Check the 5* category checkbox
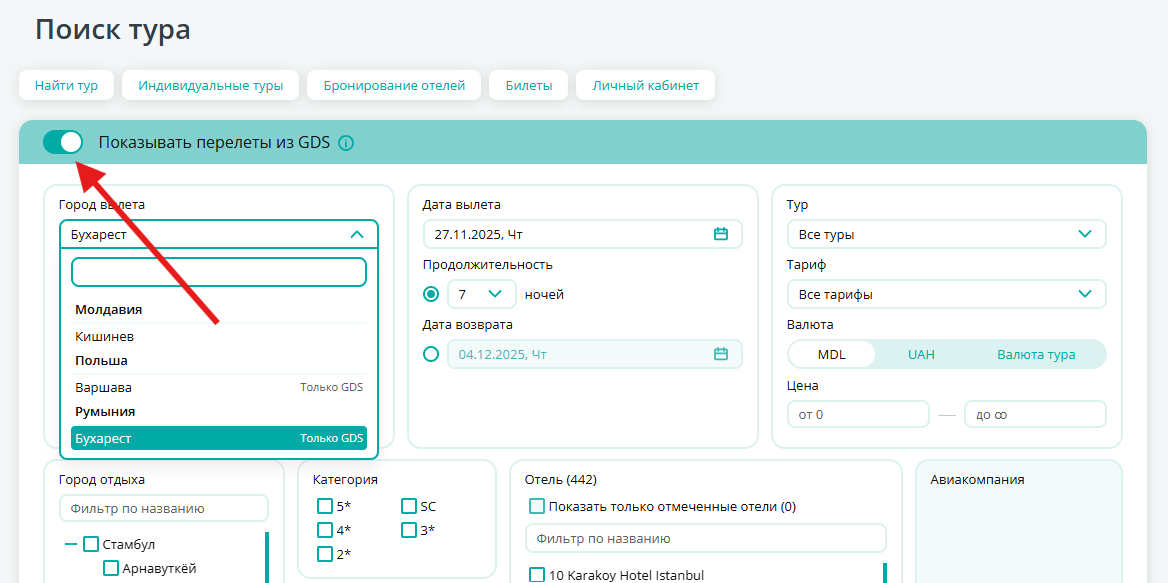 [x=325, y=506]
